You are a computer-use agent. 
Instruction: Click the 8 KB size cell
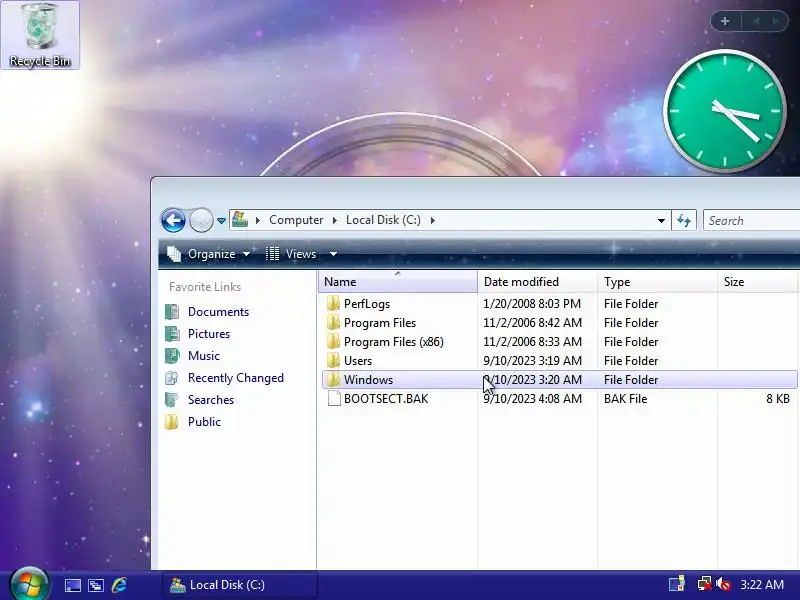(778, 398)
